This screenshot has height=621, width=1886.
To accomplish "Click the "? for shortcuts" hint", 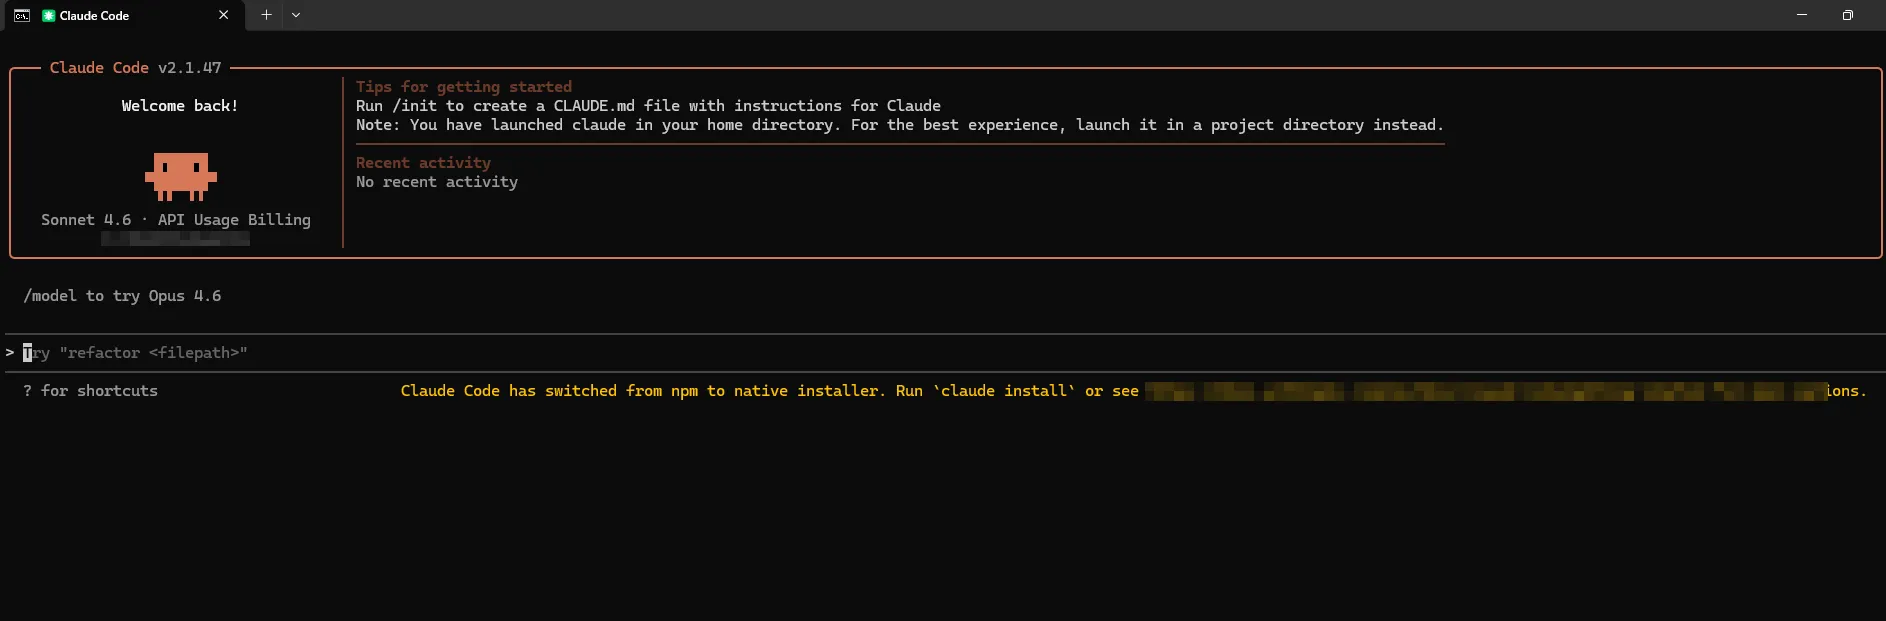I will 90,391.
